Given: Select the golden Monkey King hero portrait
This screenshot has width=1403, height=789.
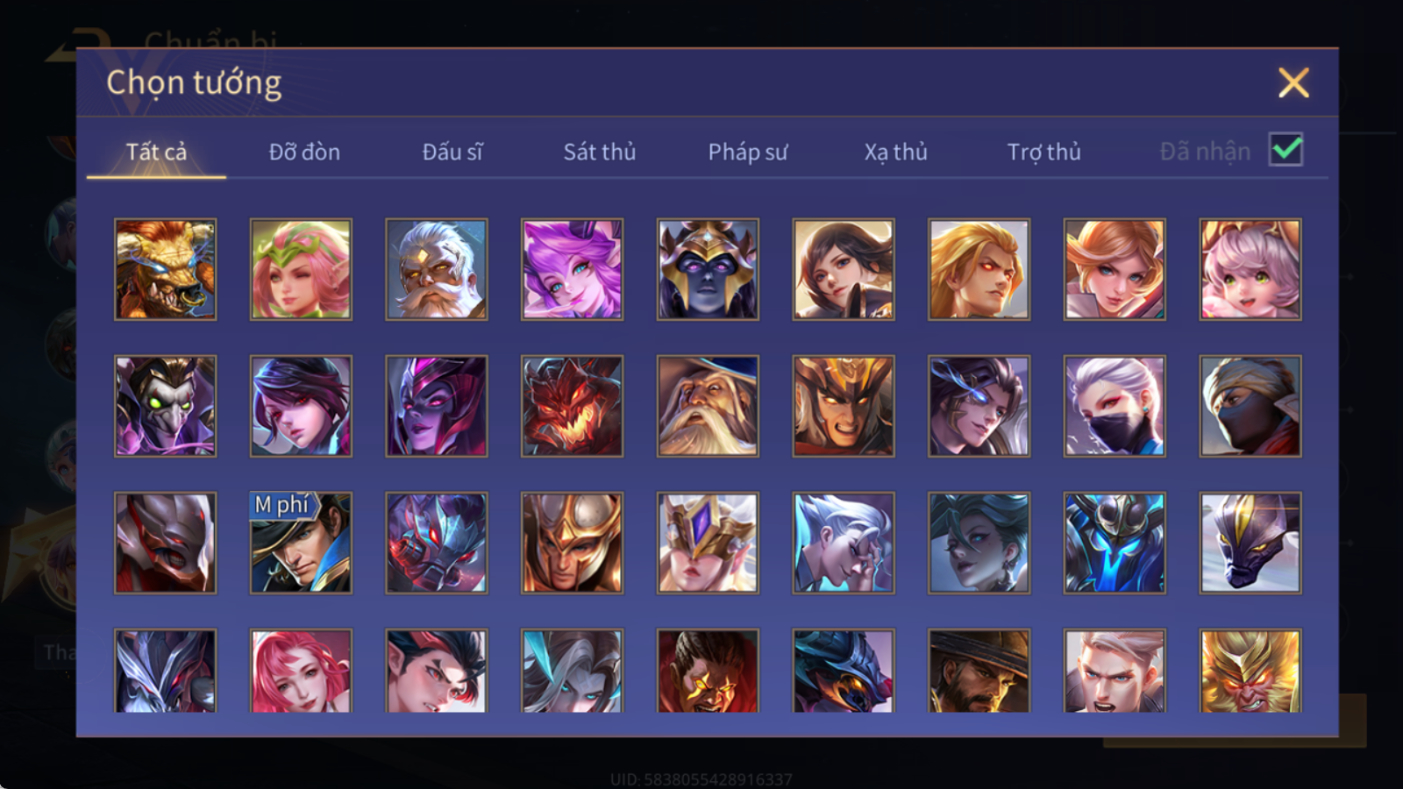Looking at the screenshot, I should 1250,671.
